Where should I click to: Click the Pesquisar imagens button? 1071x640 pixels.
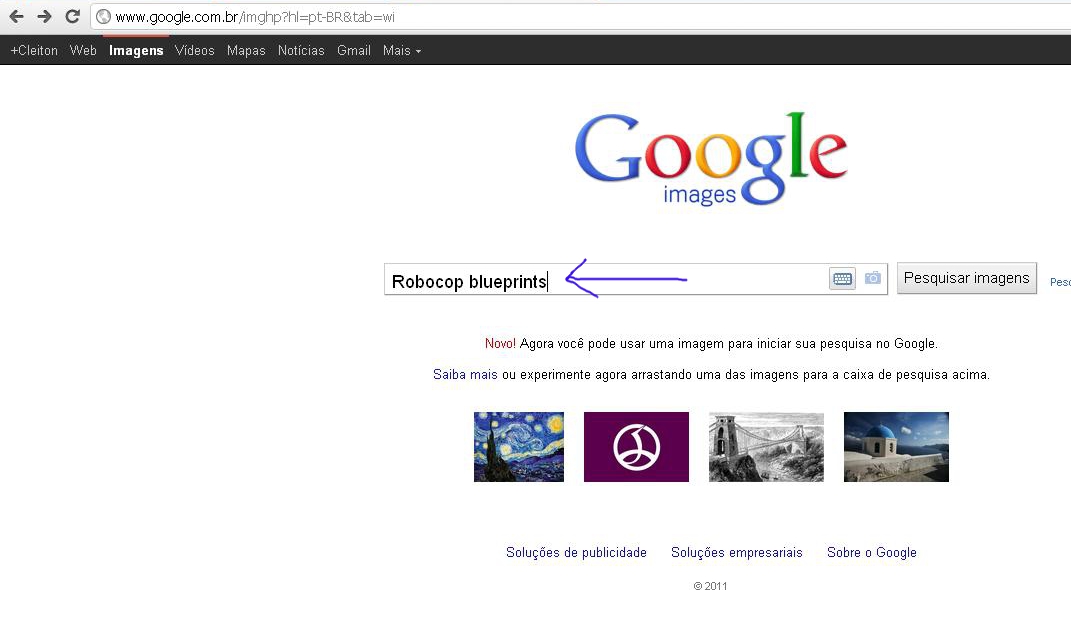click(966, 278)
